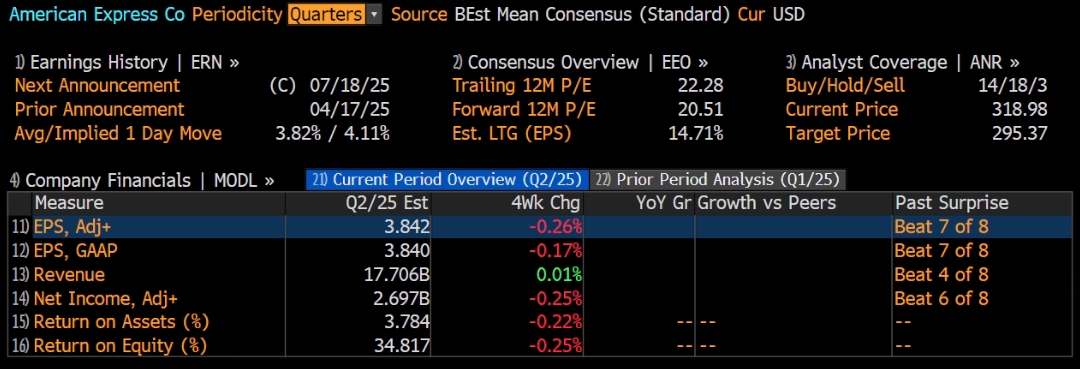
Task: Select the Net Income, Adj+ row
Action: pyautogui.click(x=541, y=298)
